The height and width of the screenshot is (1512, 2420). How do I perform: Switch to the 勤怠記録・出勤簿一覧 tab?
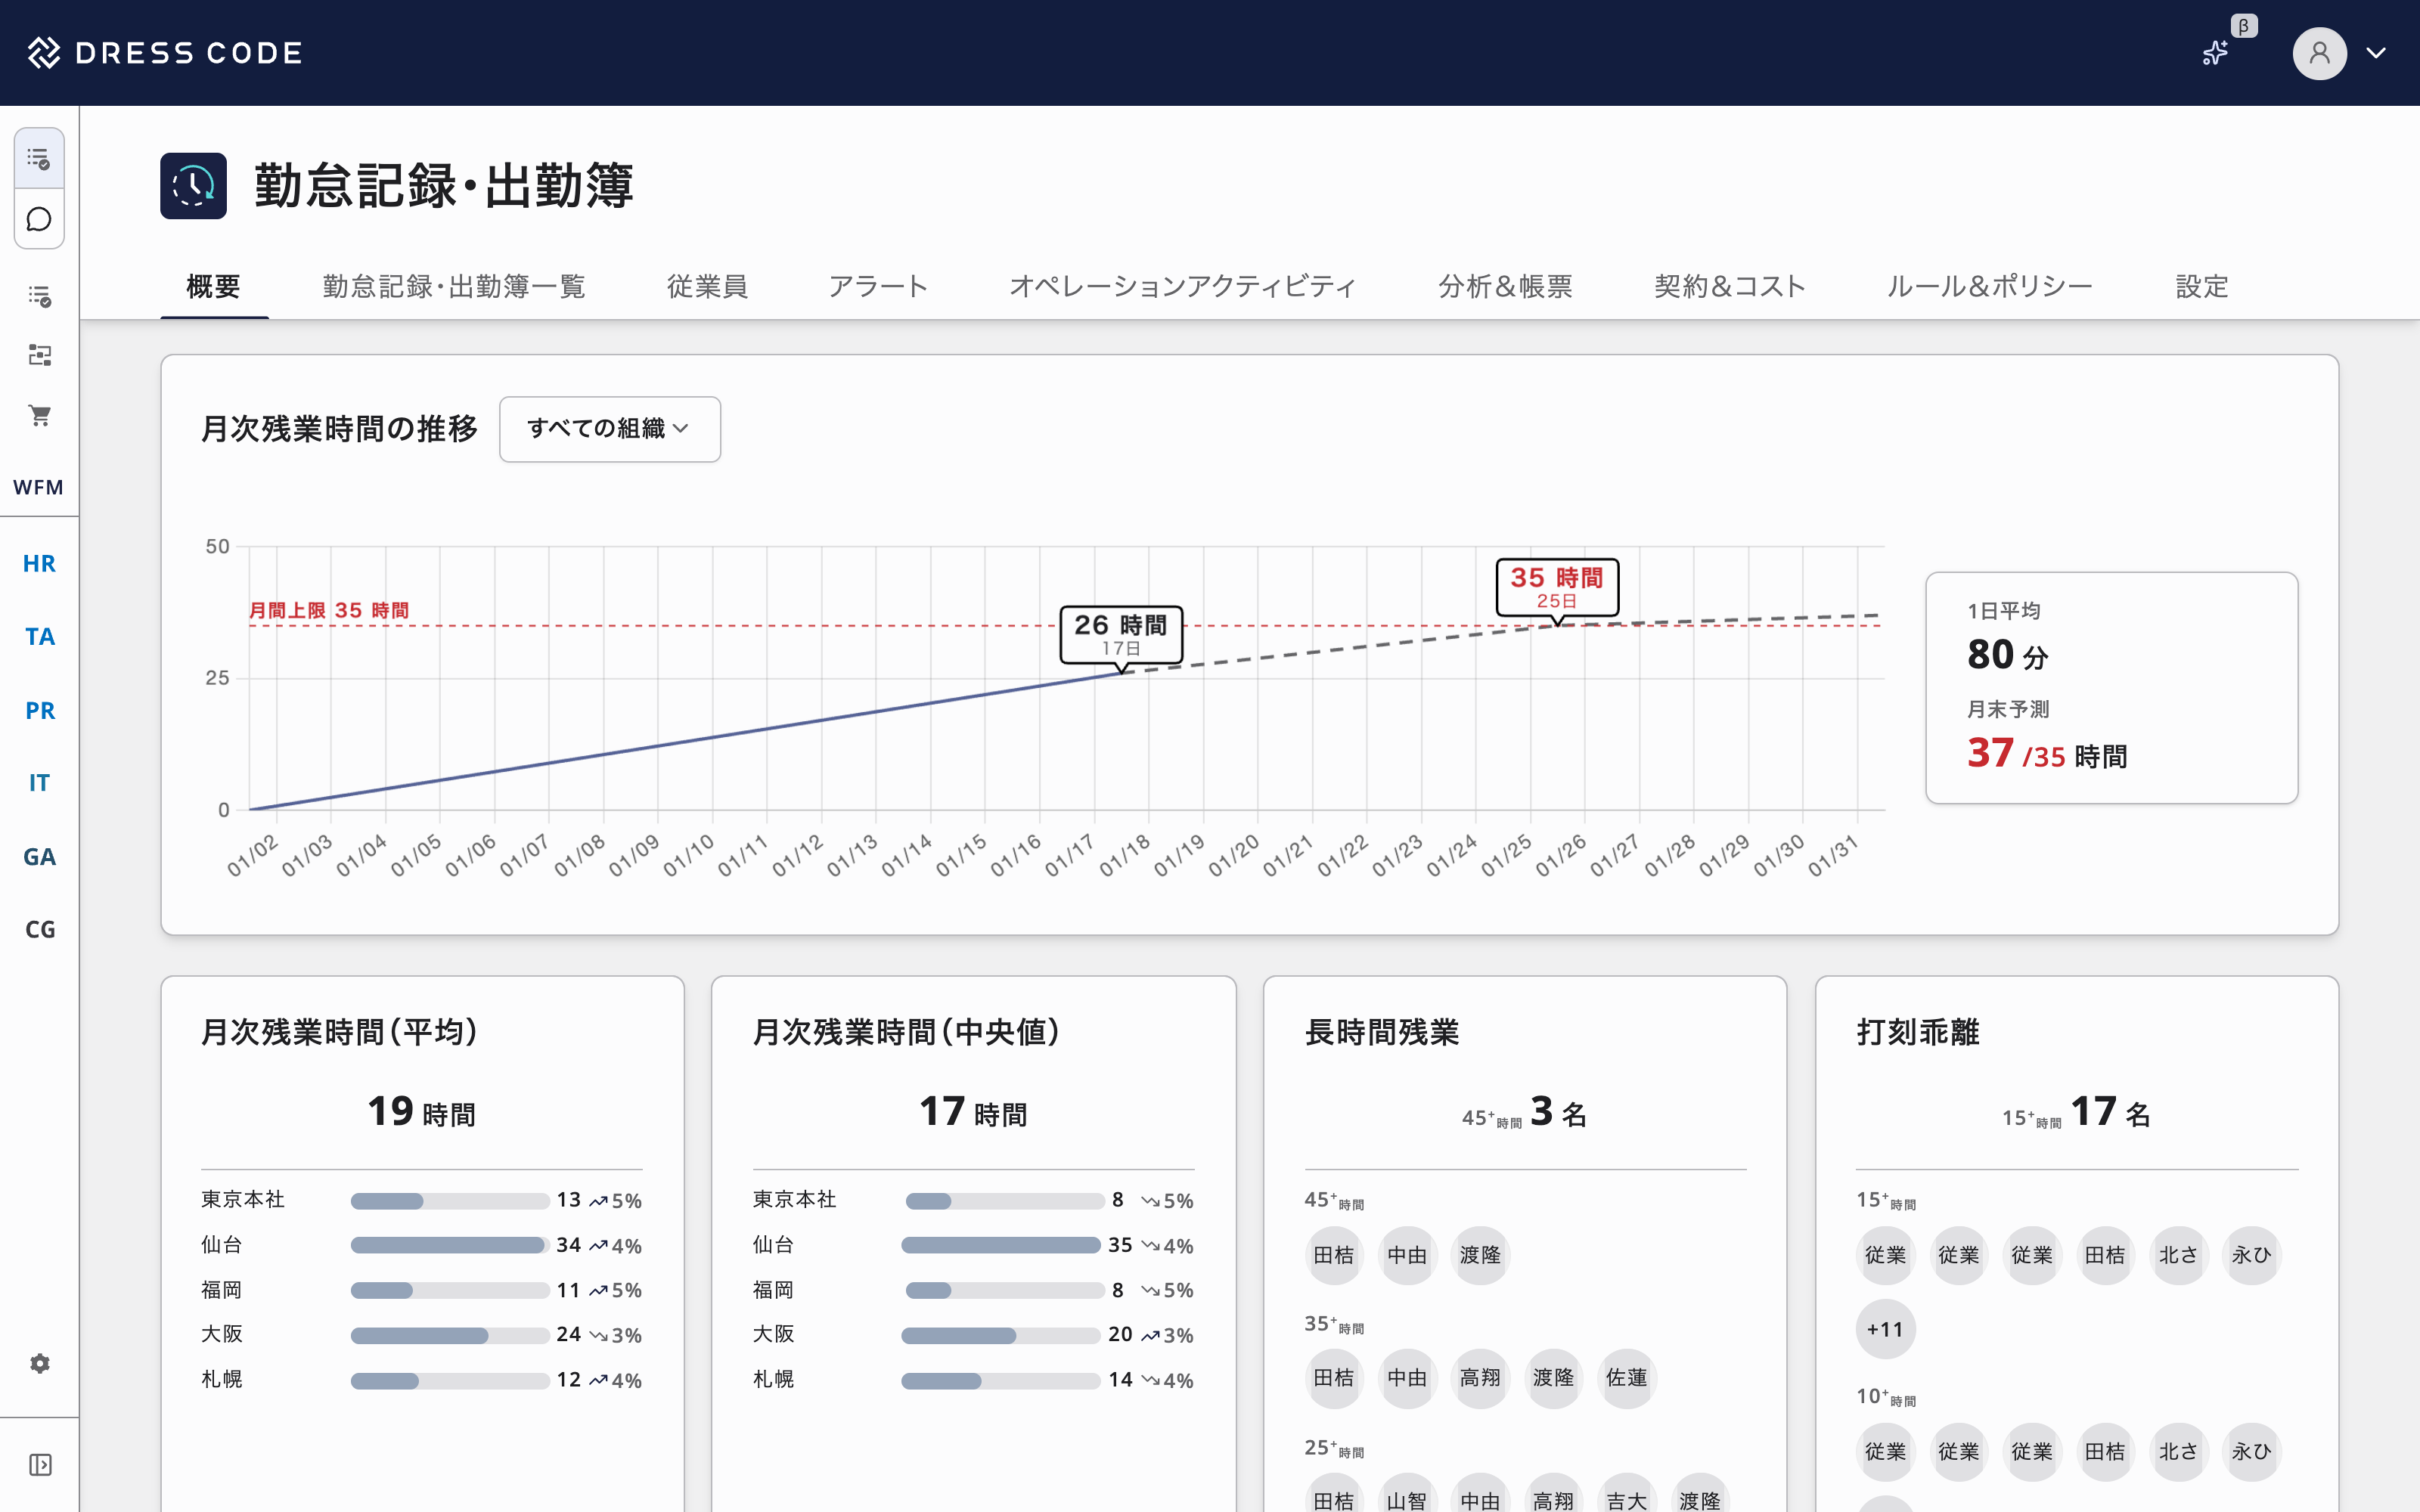coord(454,287)
